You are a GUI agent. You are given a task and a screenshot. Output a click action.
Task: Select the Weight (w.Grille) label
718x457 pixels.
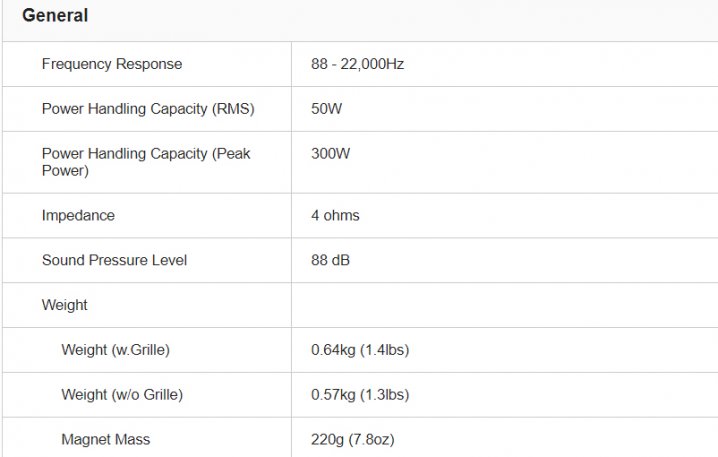115,350
